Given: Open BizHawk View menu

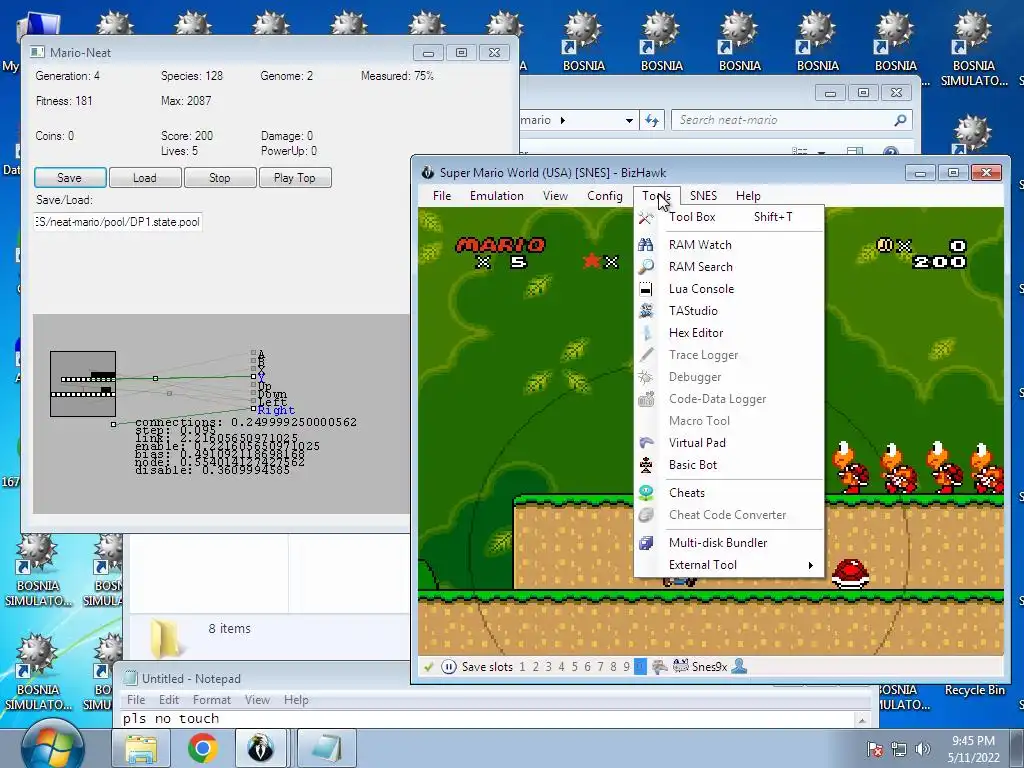Looking at the screenshot, I should pos(555,196).
